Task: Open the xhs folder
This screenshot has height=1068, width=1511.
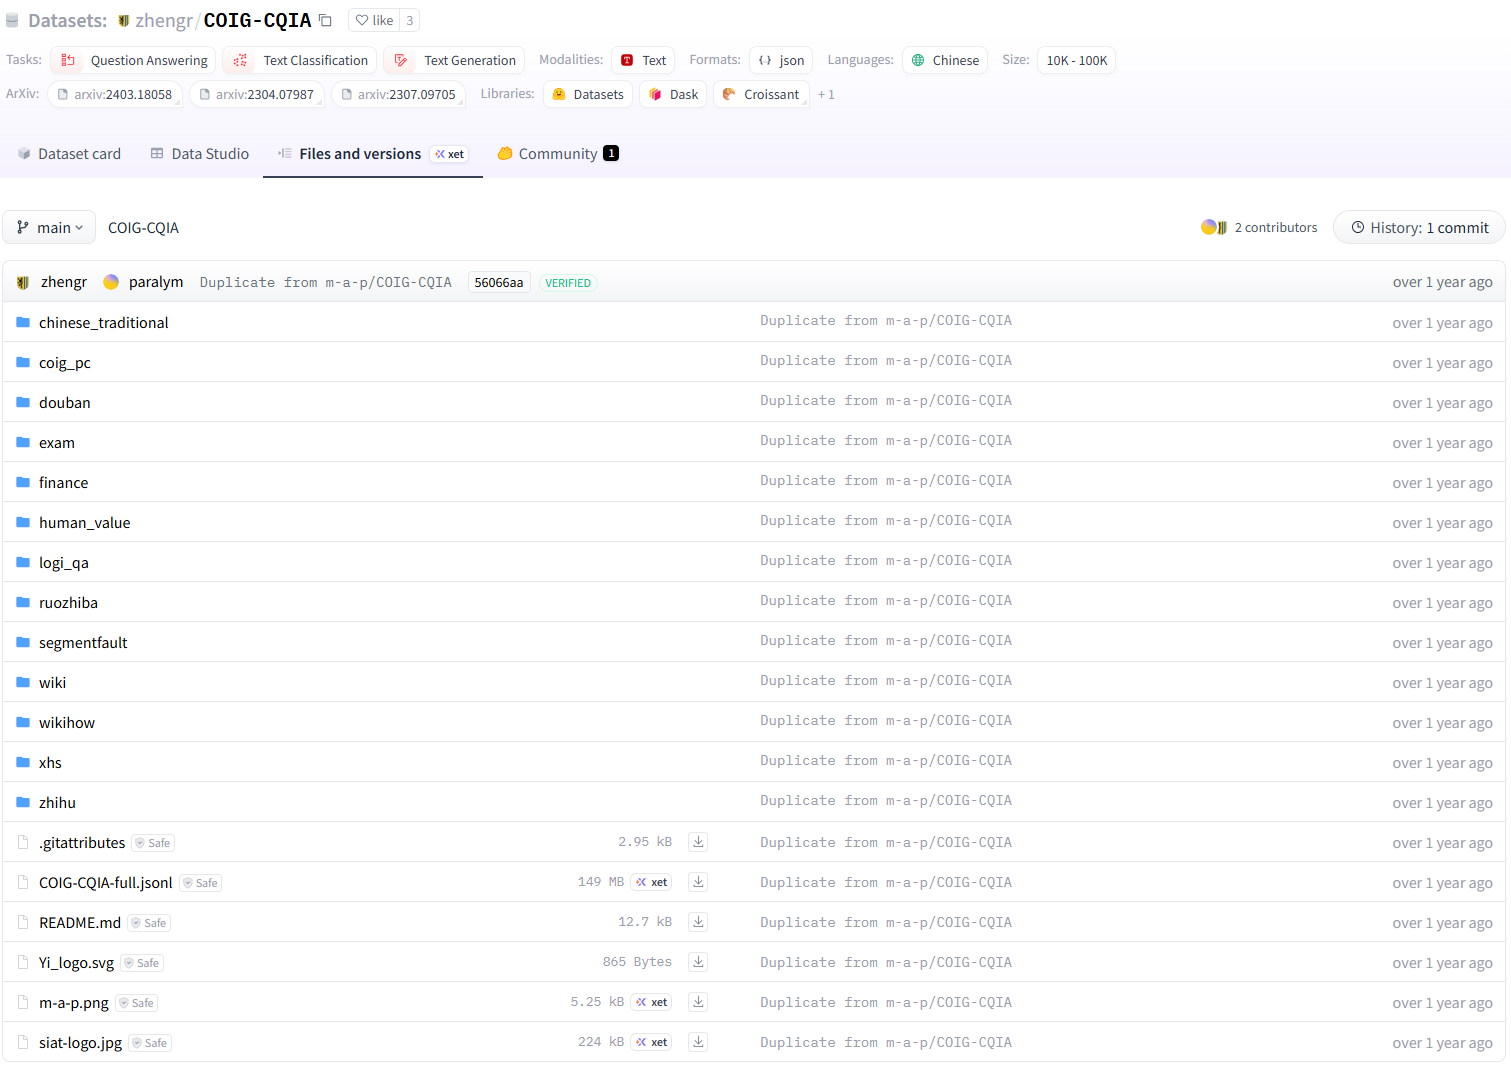Action: click(50, 762)
